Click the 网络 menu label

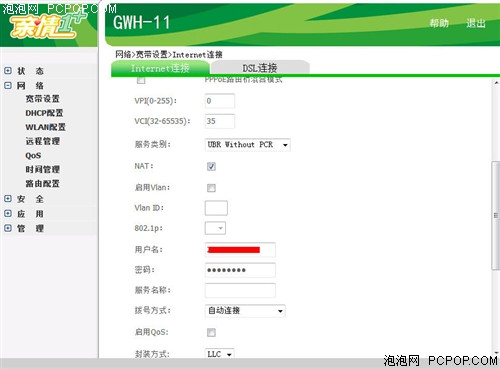(30, 86)
